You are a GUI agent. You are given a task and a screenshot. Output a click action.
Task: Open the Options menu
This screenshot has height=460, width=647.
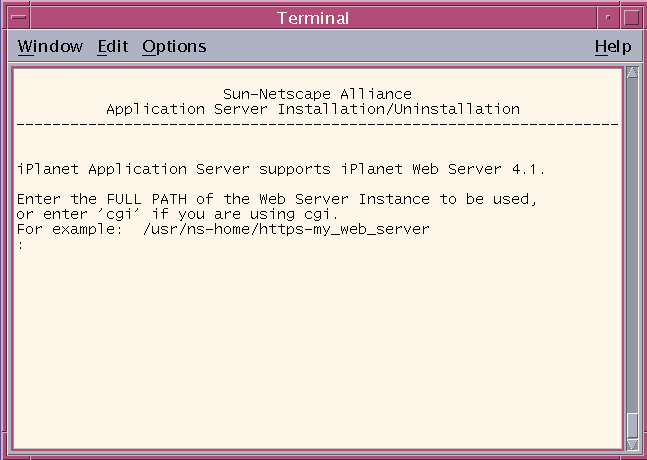click(x=174, y=46)
